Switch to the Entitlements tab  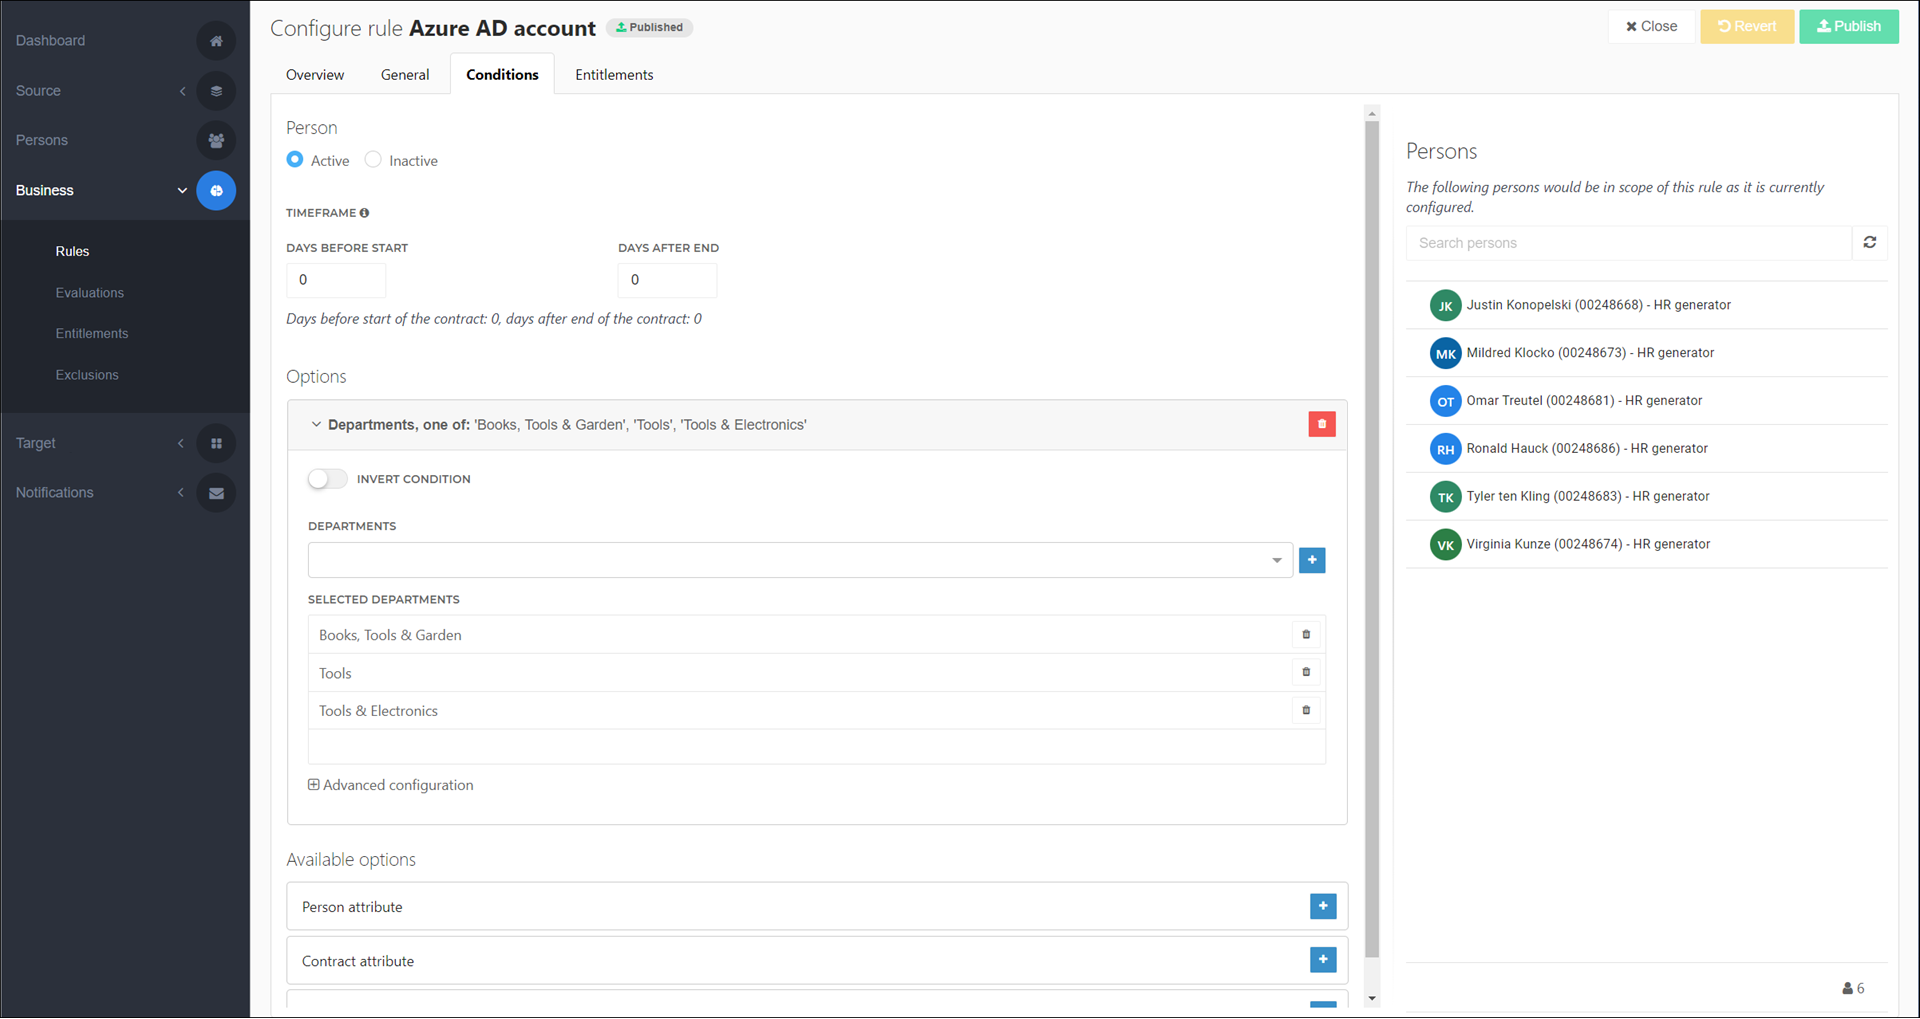tap(614, 75)
